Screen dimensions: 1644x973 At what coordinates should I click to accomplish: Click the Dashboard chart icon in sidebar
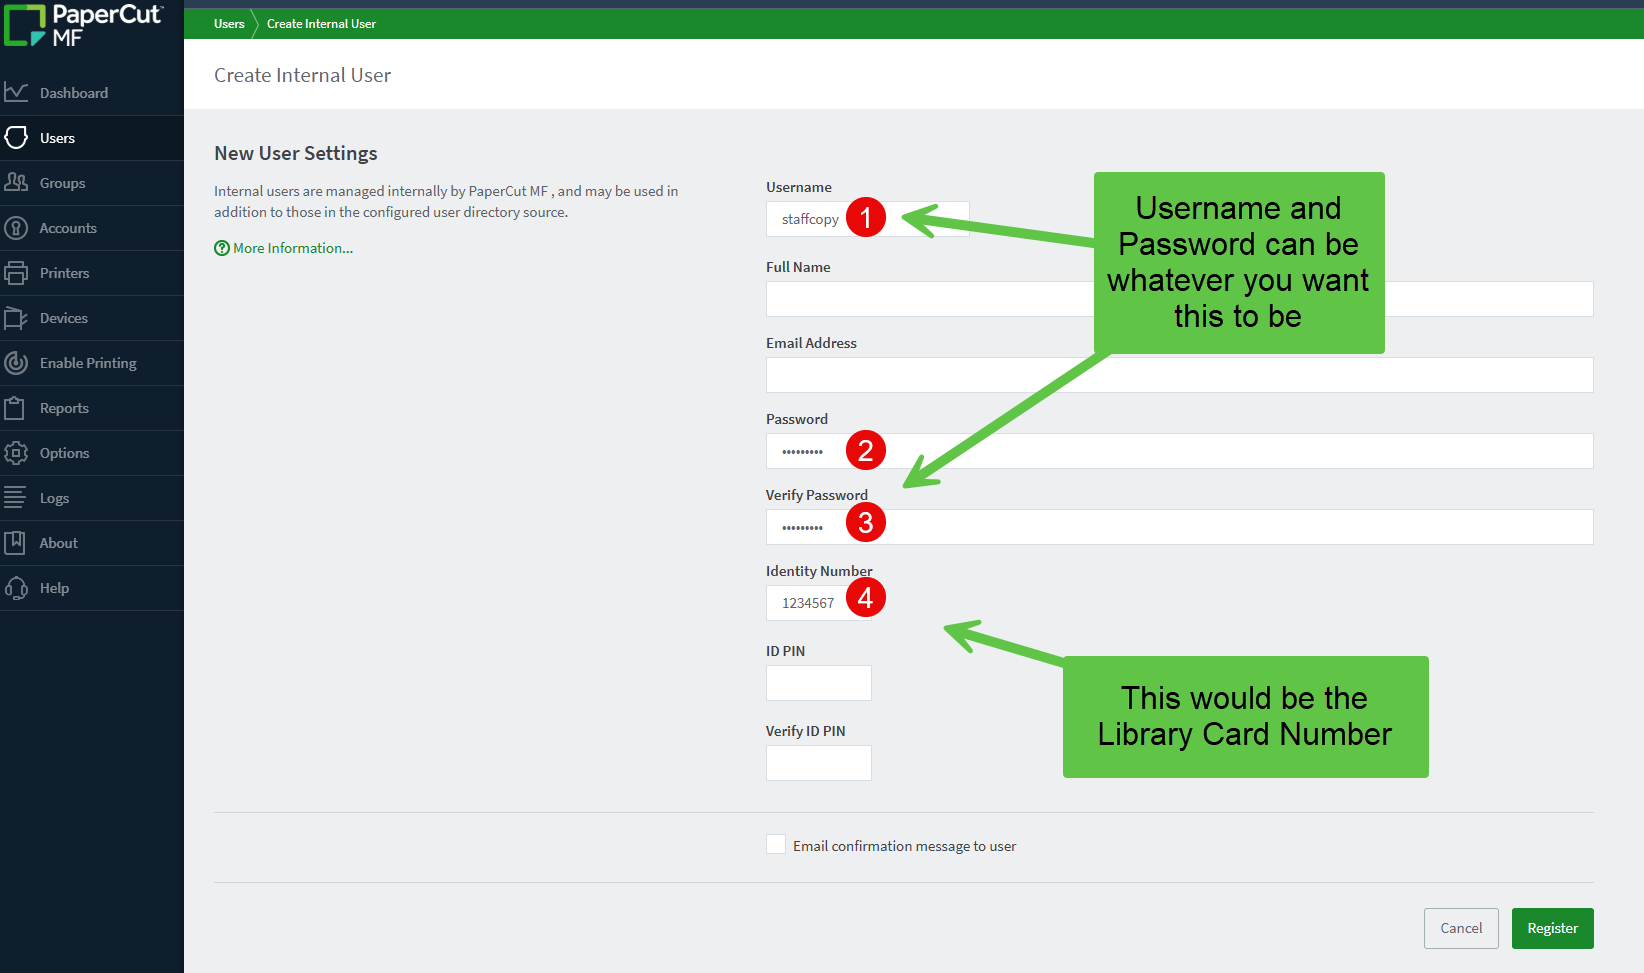coord(16,93)
